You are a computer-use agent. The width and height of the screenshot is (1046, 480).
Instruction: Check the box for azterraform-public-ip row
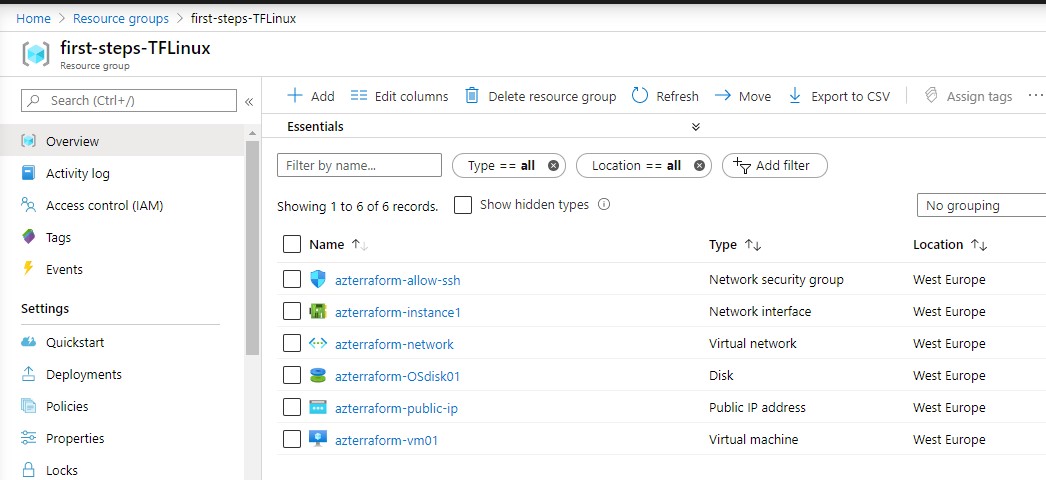(292, 408)
